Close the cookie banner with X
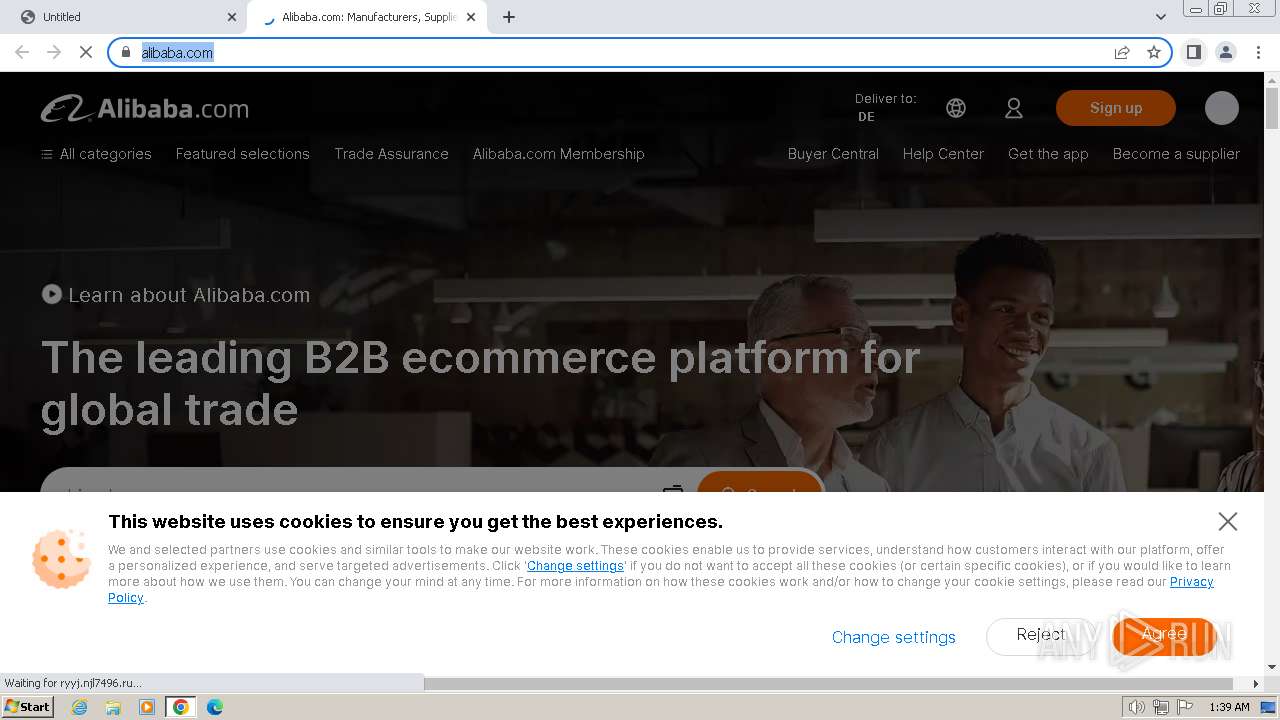This screenshot has height=720, width=1280. click(x=1228, y=521)
